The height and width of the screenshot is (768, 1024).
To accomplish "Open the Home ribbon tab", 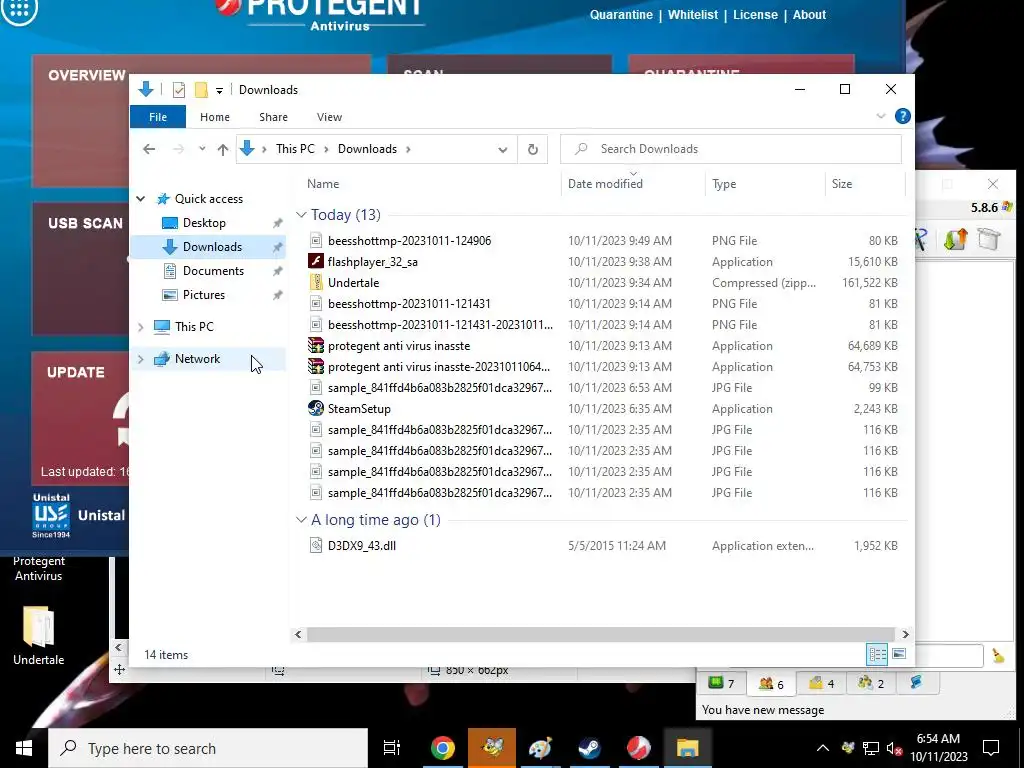I will click(215, 117).
